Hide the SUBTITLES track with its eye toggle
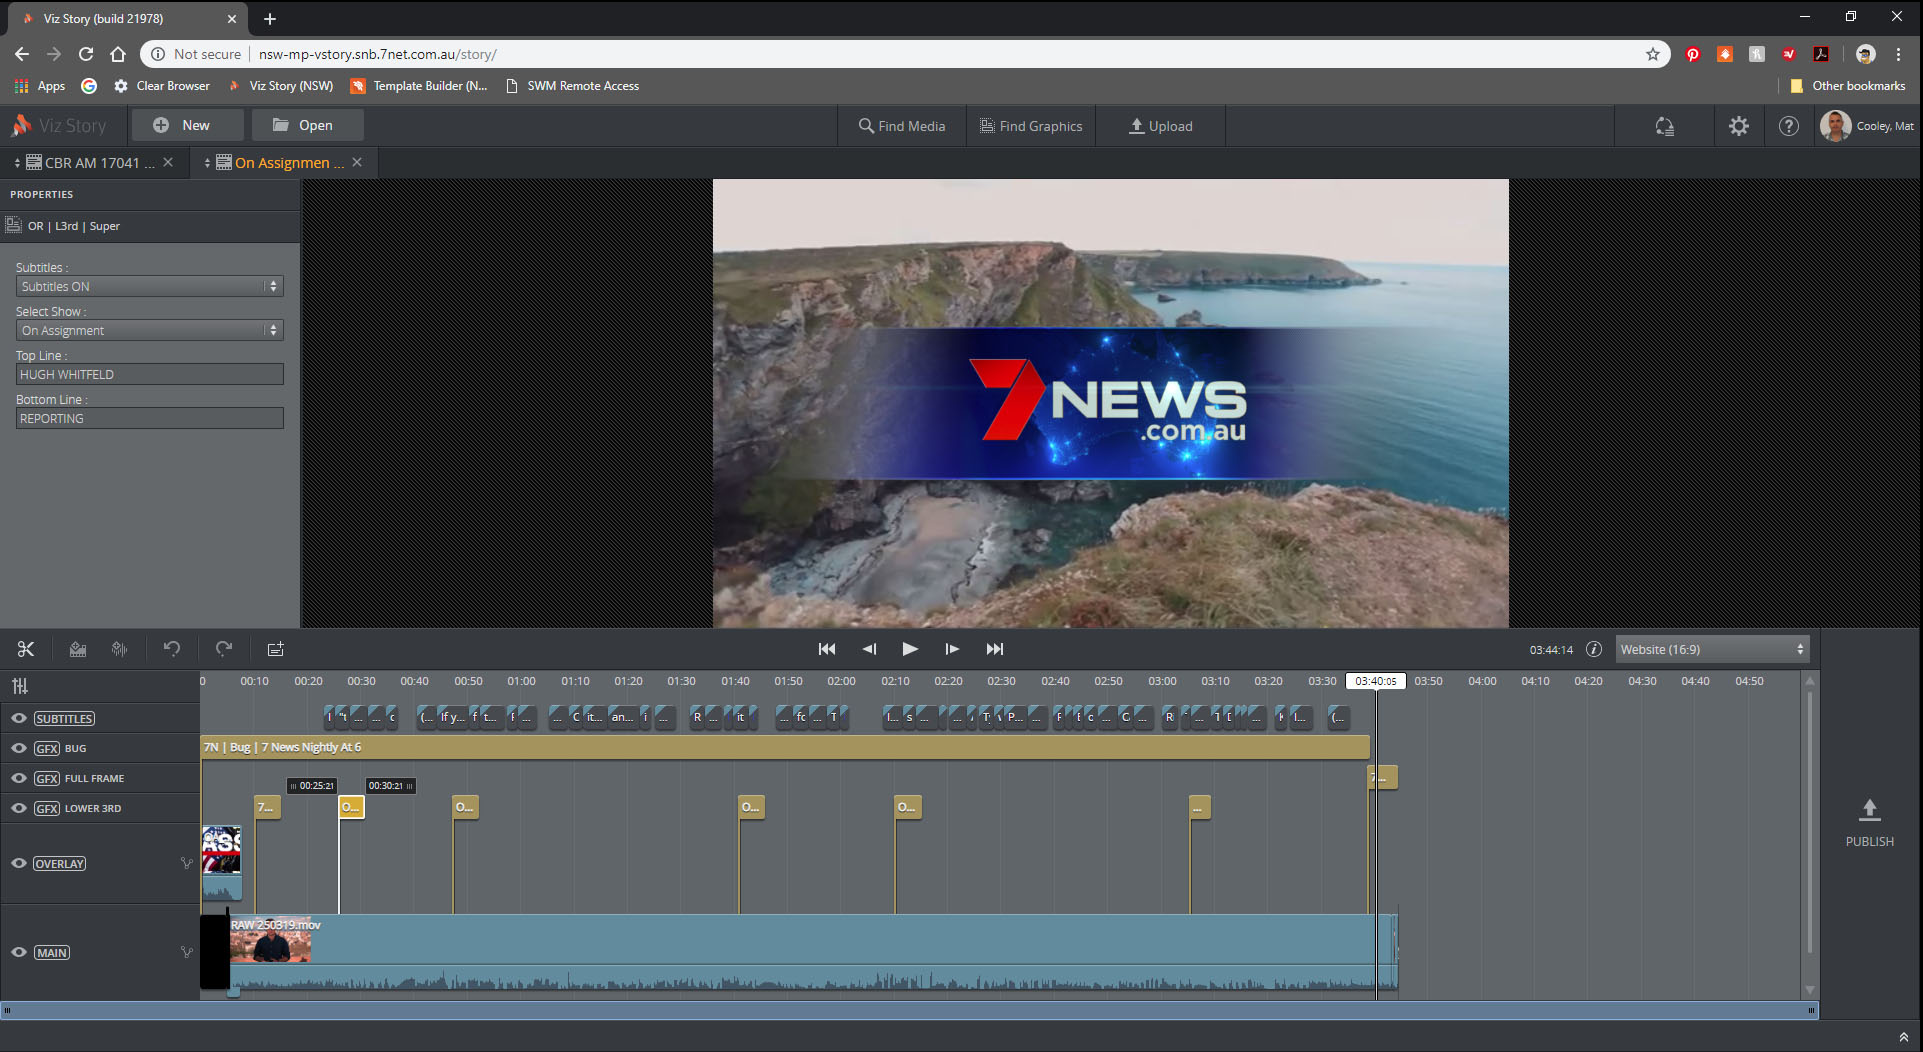The height and width of the screenshot is (1052, 1923). click(18, 718)
